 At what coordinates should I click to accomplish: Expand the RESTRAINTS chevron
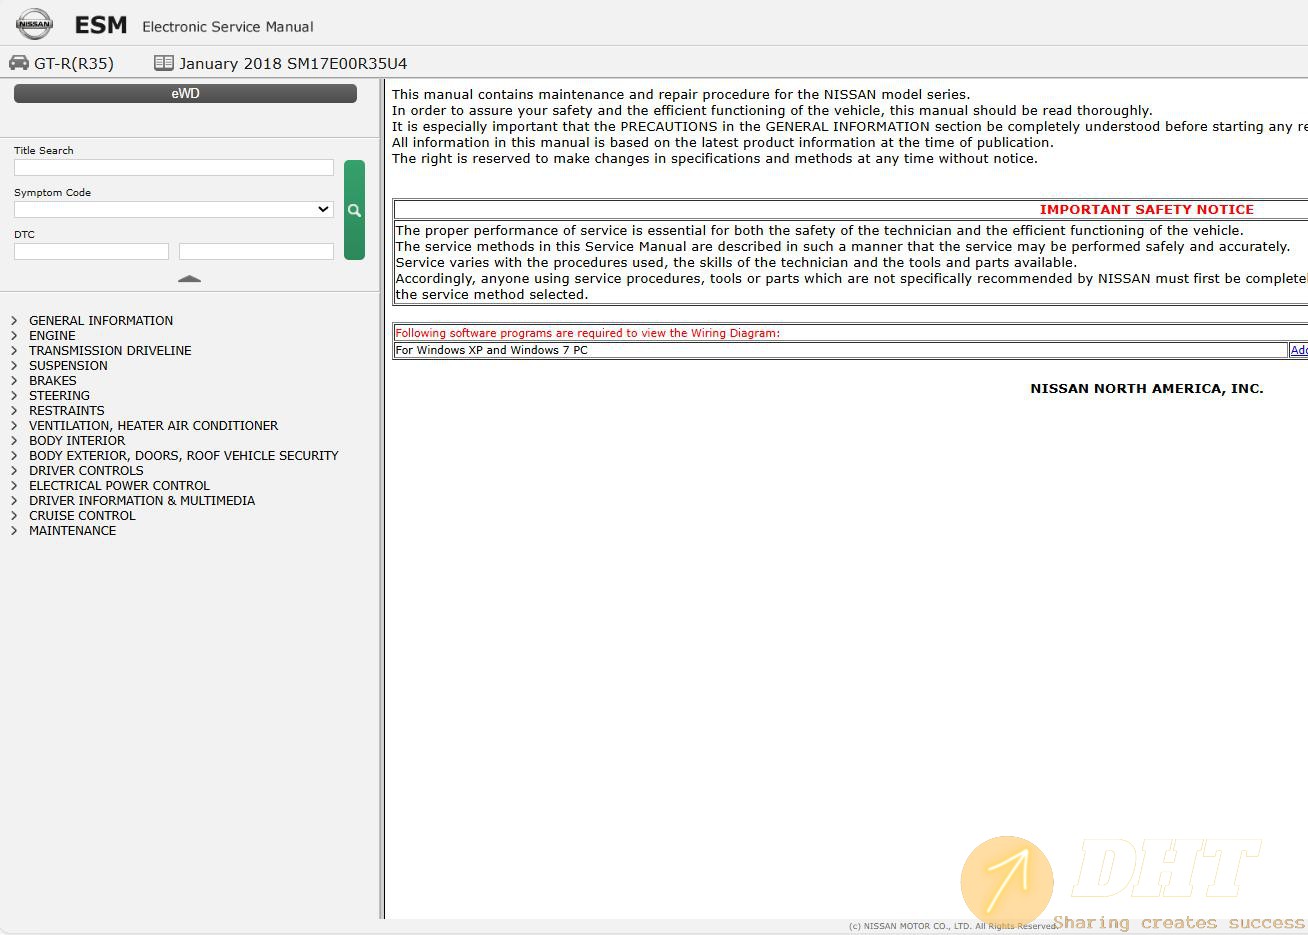[14, 410]
